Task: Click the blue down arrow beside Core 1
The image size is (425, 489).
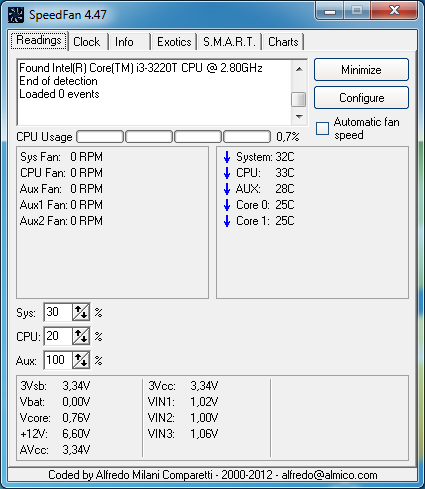Action: click(x=227, y=221)
